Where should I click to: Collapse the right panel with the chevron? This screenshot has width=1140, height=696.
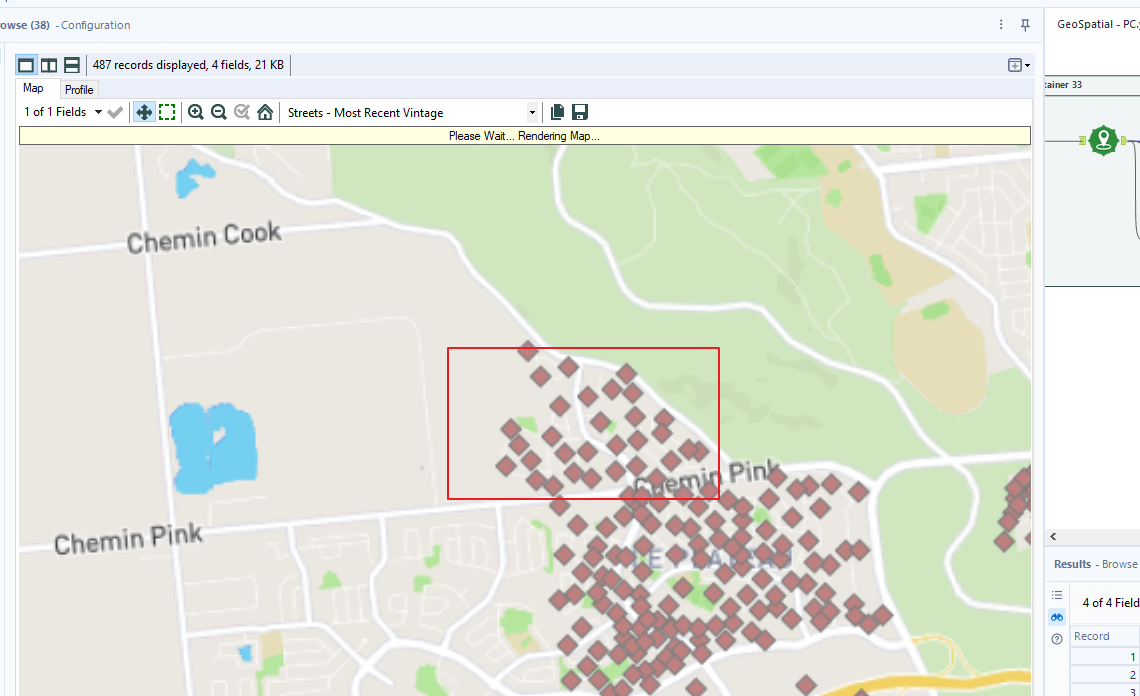point(1053,536)
